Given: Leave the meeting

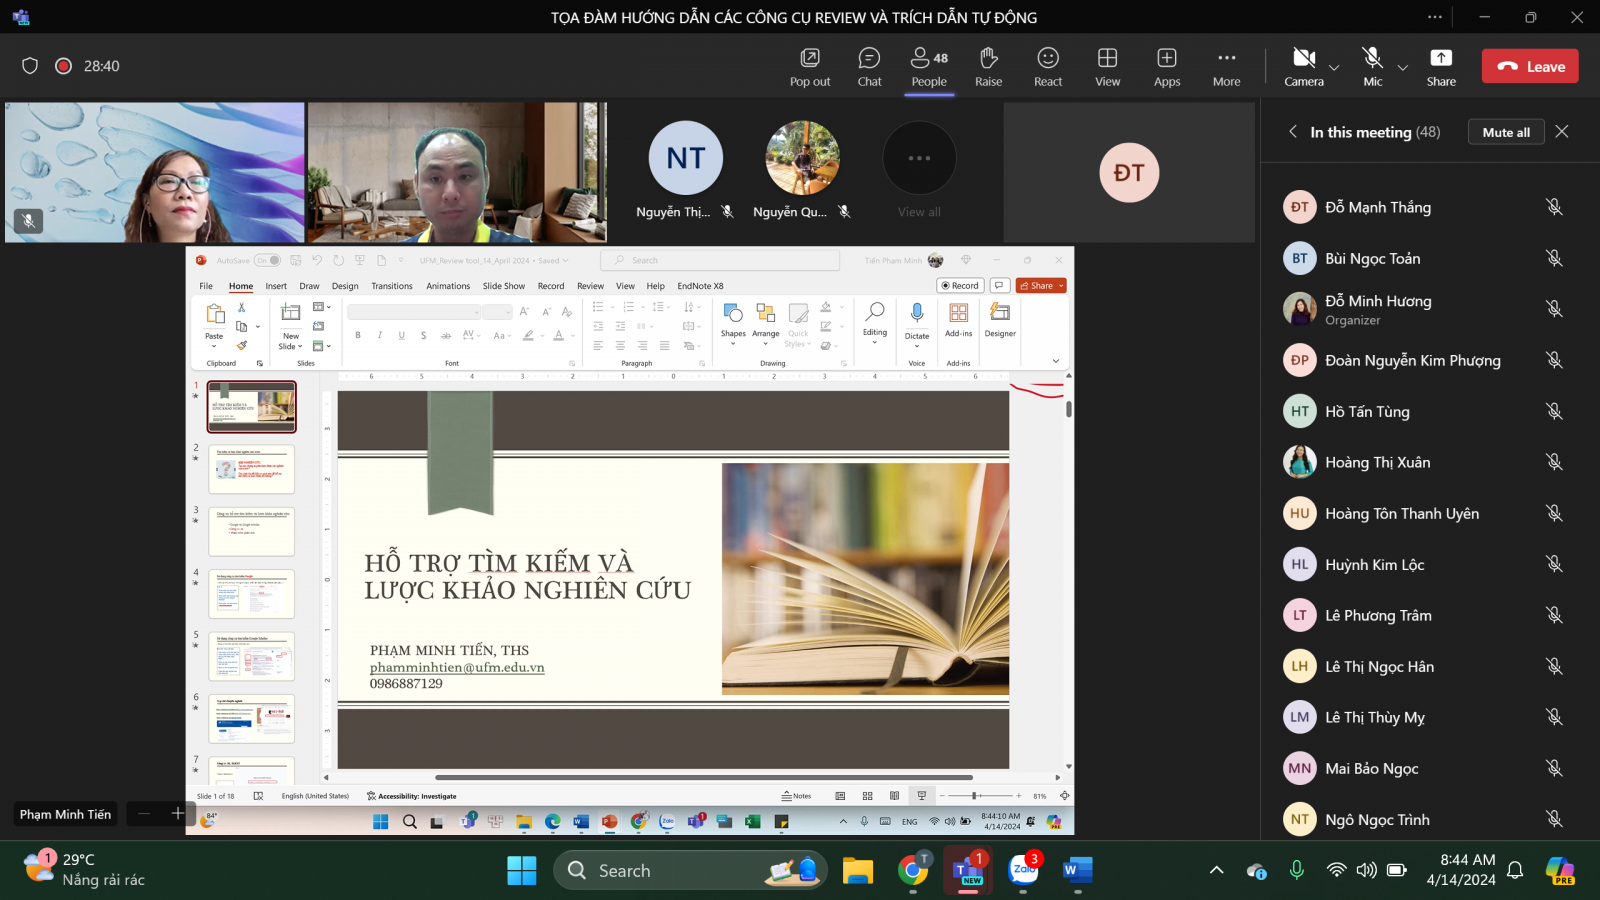Looking at the screenshot, I should click(x=1529, y=66).
